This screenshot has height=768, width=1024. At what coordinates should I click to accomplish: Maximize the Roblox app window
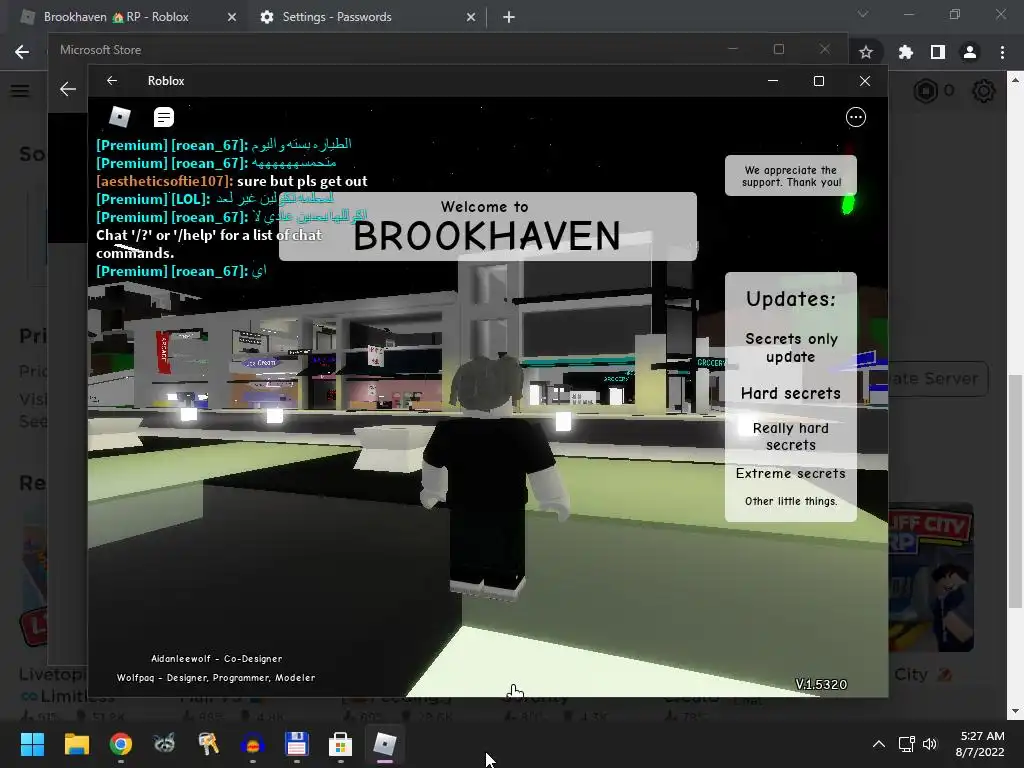pyautogui.click(x=818, y=81)
